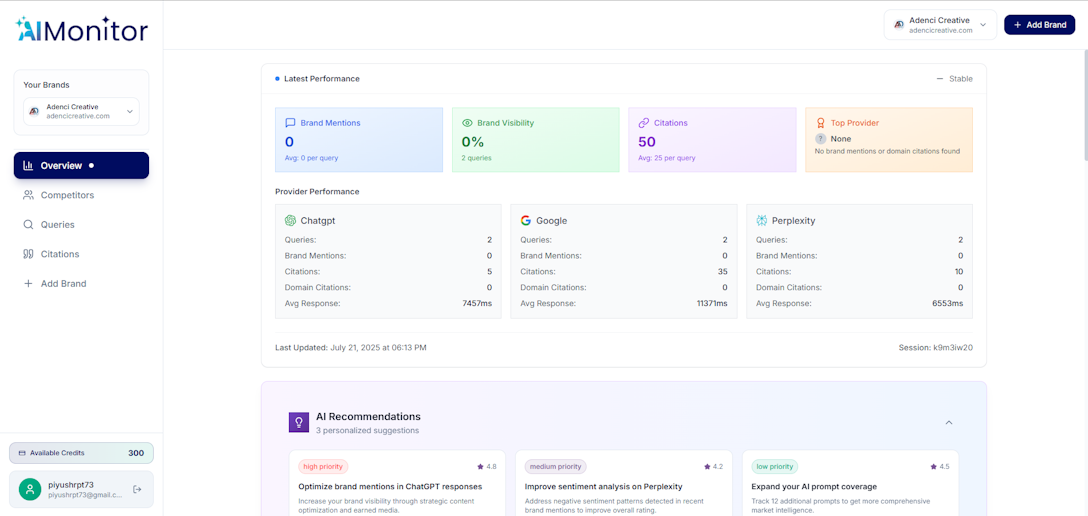1088x516 pixels.
Task: Click the 4.2 star rating
Action: (713, 467)
